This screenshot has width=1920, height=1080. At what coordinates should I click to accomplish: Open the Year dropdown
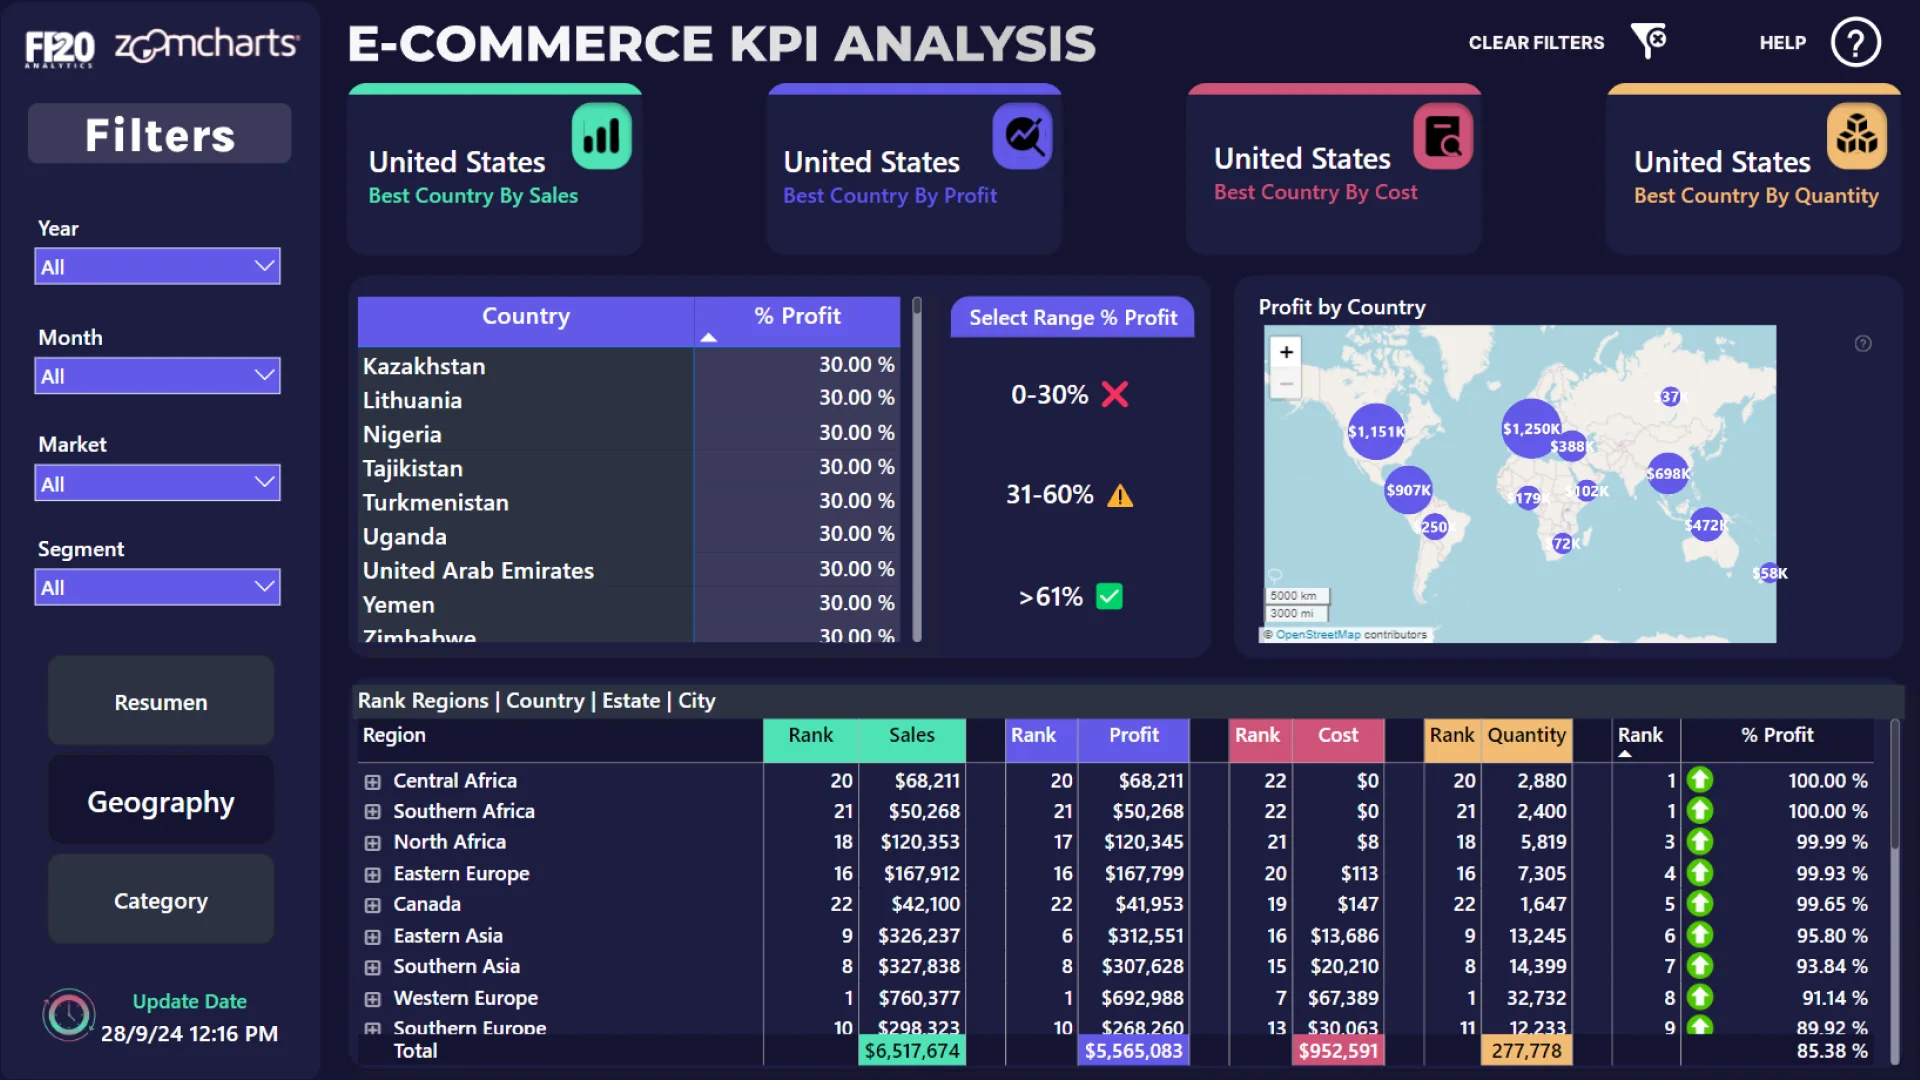(x=157, y=267)
